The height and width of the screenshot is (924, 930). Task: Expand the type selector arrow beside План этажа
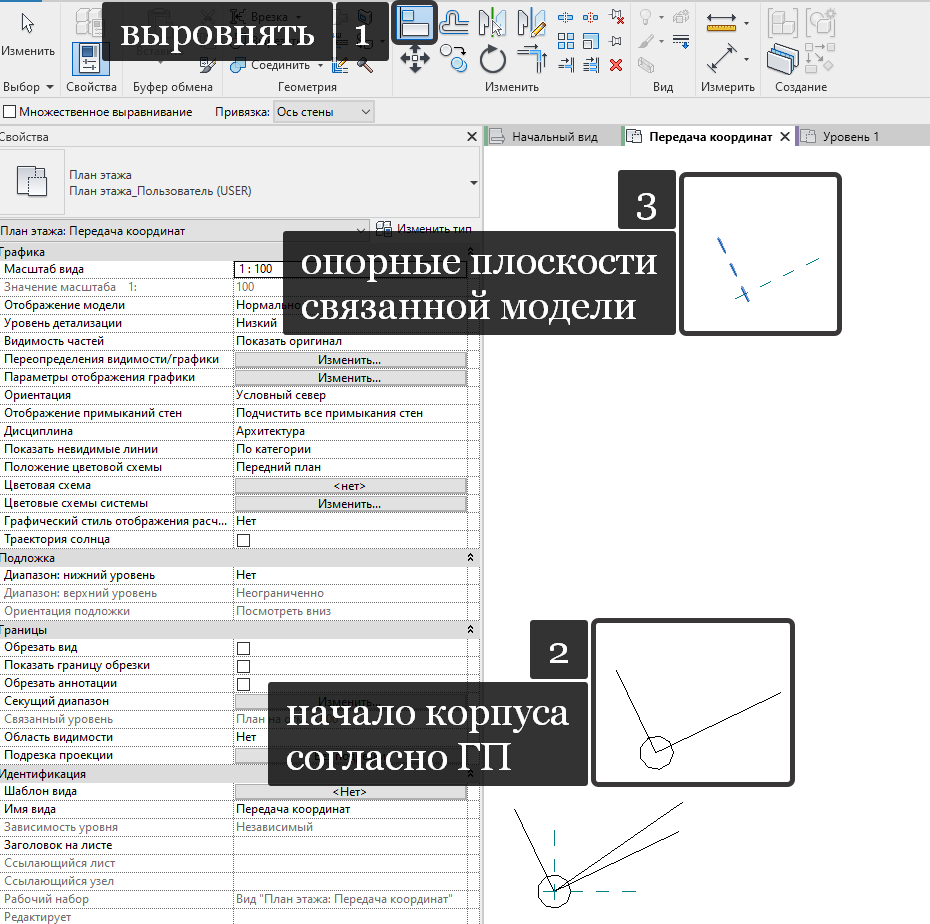pos(473,183)
